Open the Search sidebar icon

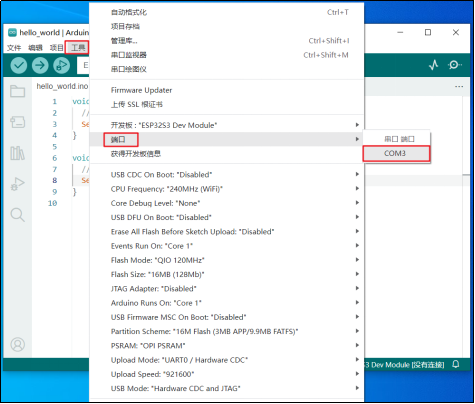click(x=17, y=215)
